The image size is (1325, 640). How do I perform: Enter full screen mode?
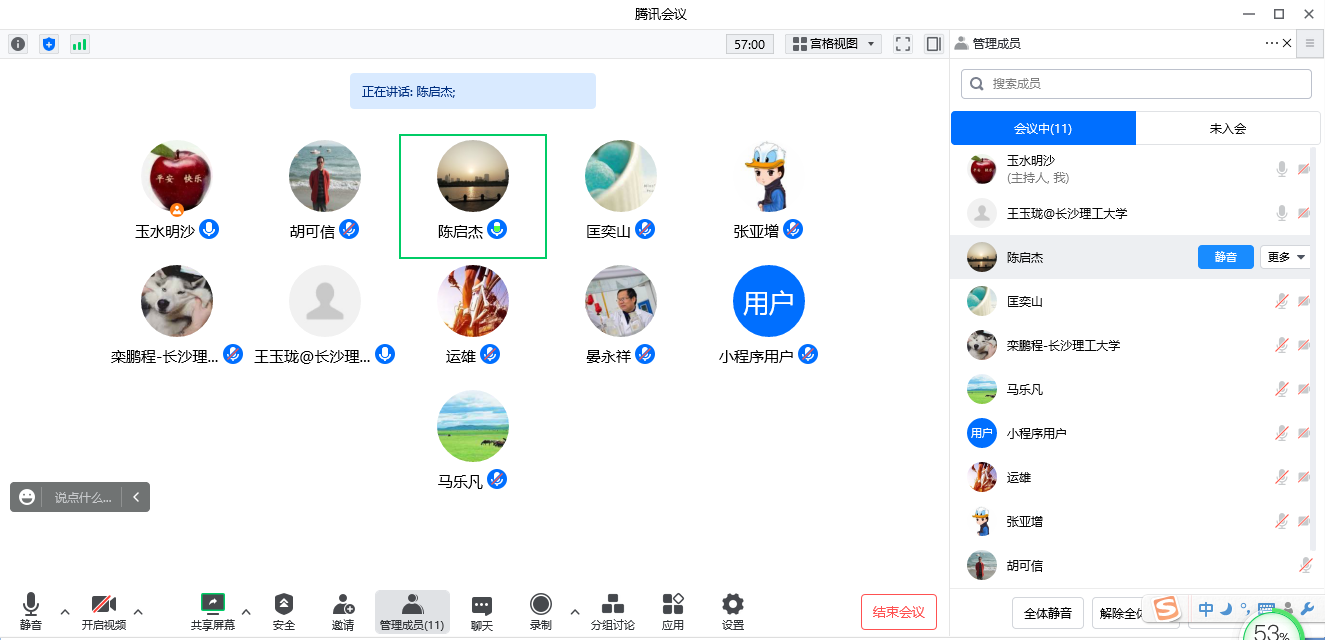pos(903,44)
